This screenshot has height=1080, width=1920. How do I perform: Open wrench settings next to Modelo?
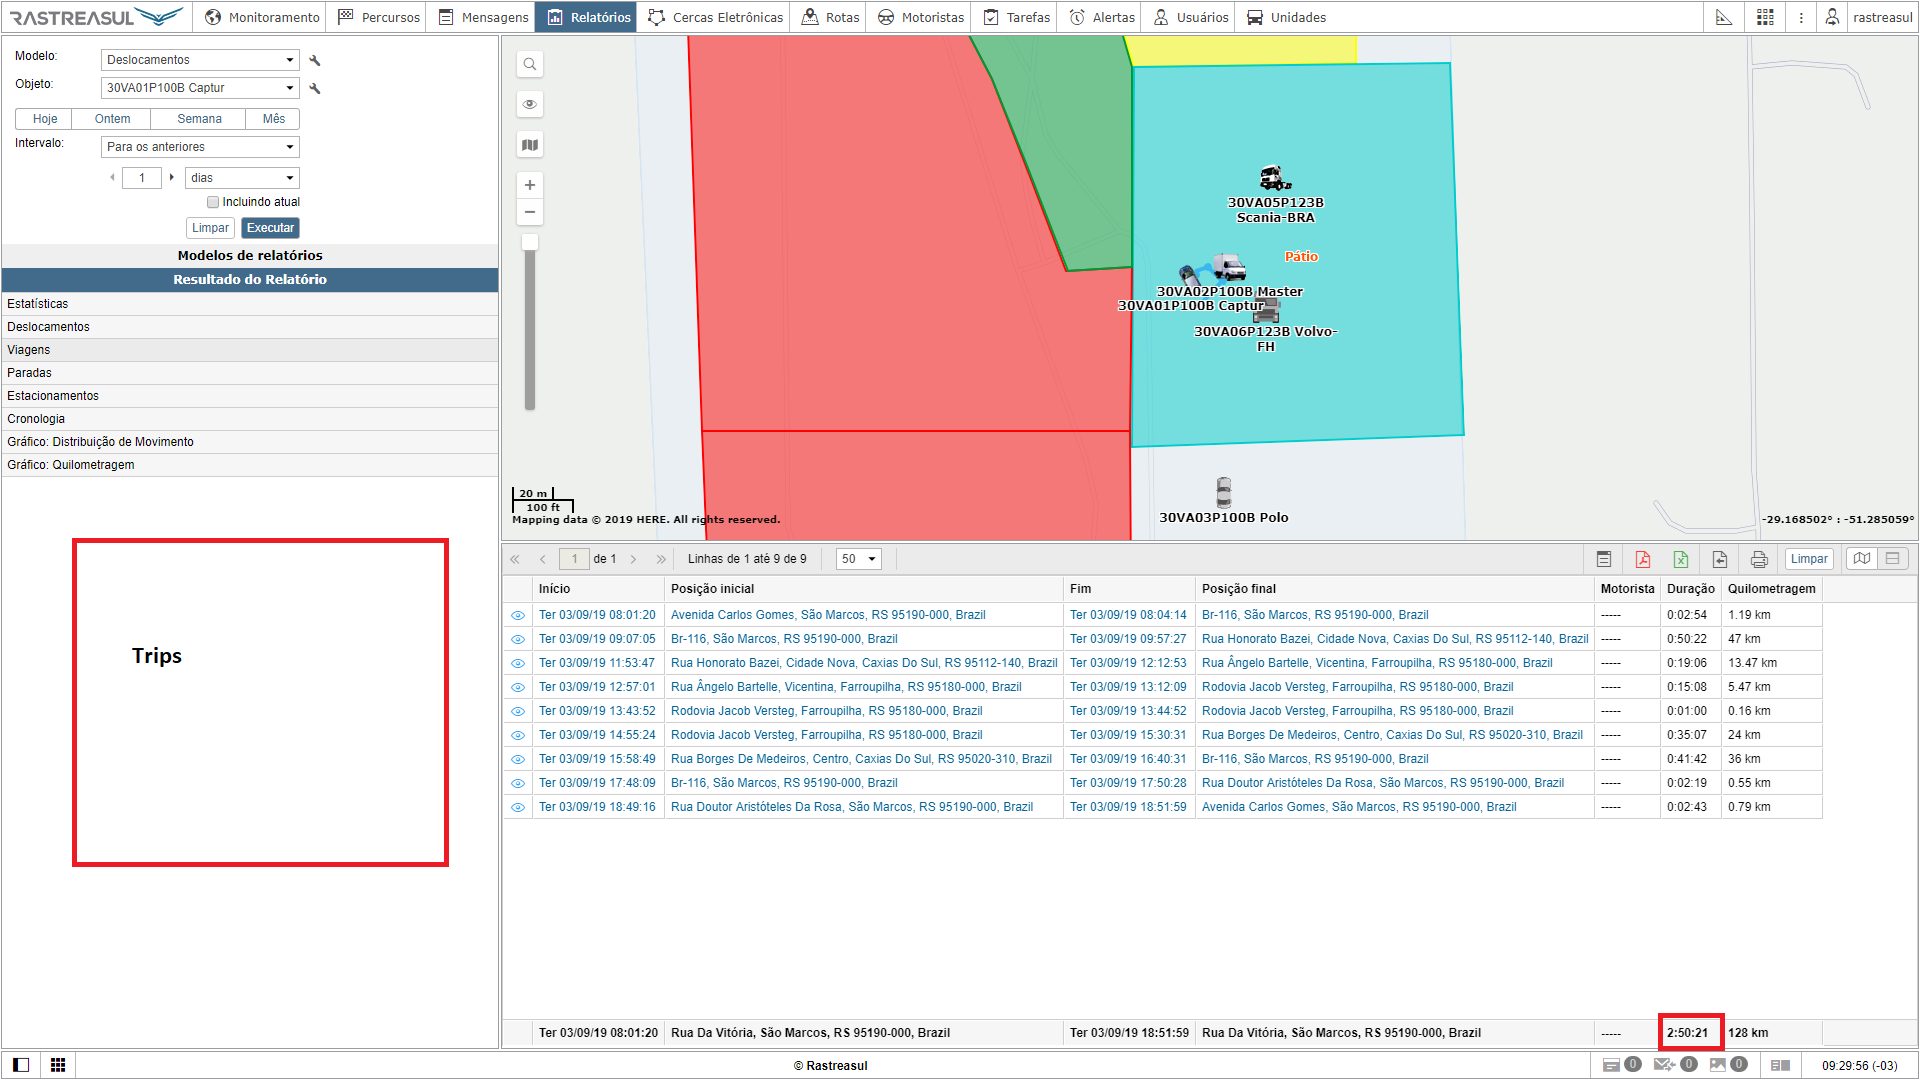[x=315, y=60]
